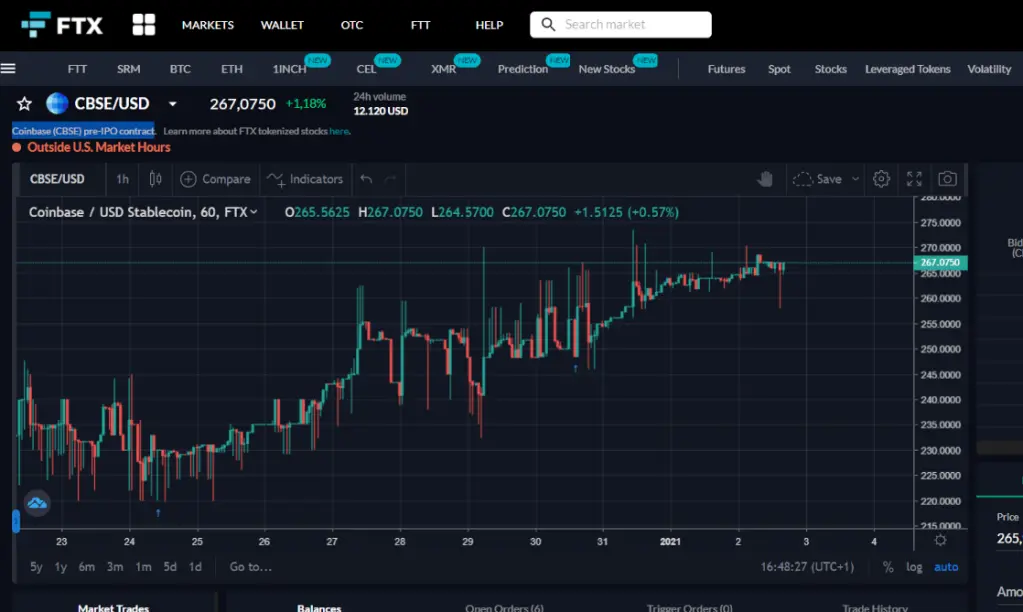Click the cloud logo on the chart
The height and width of the screenshot is (612, 1023).
pyautogui.click(x=37, y=503)
